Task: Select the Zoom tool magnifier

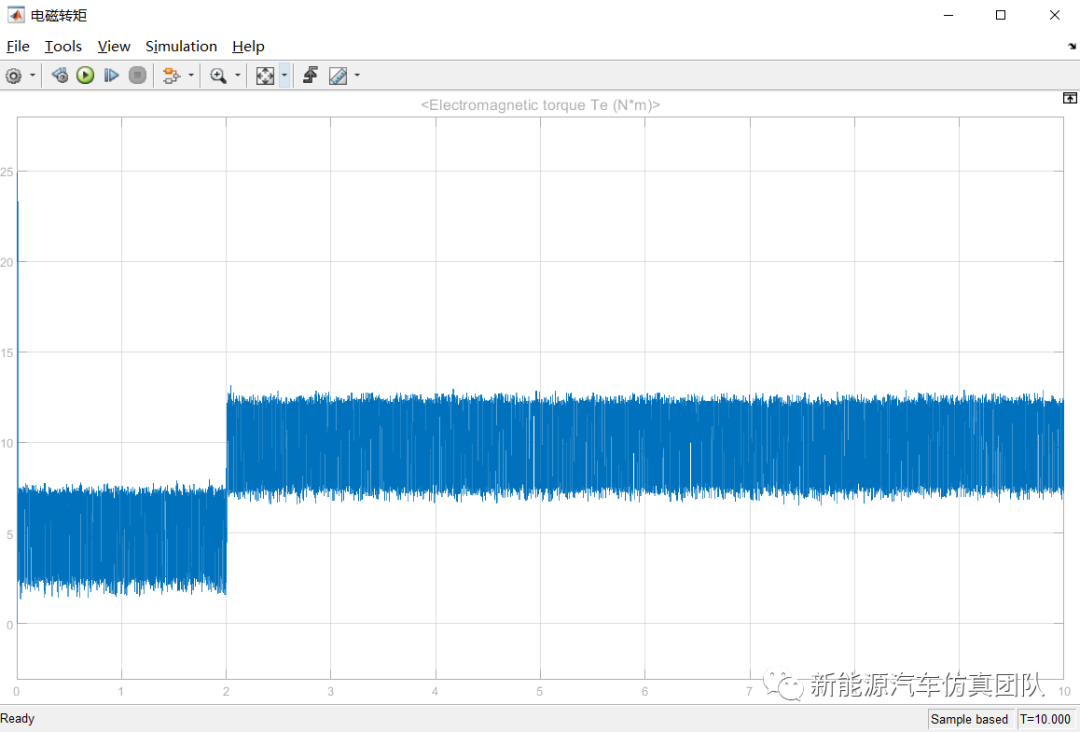Action: [x=218, y=76]
